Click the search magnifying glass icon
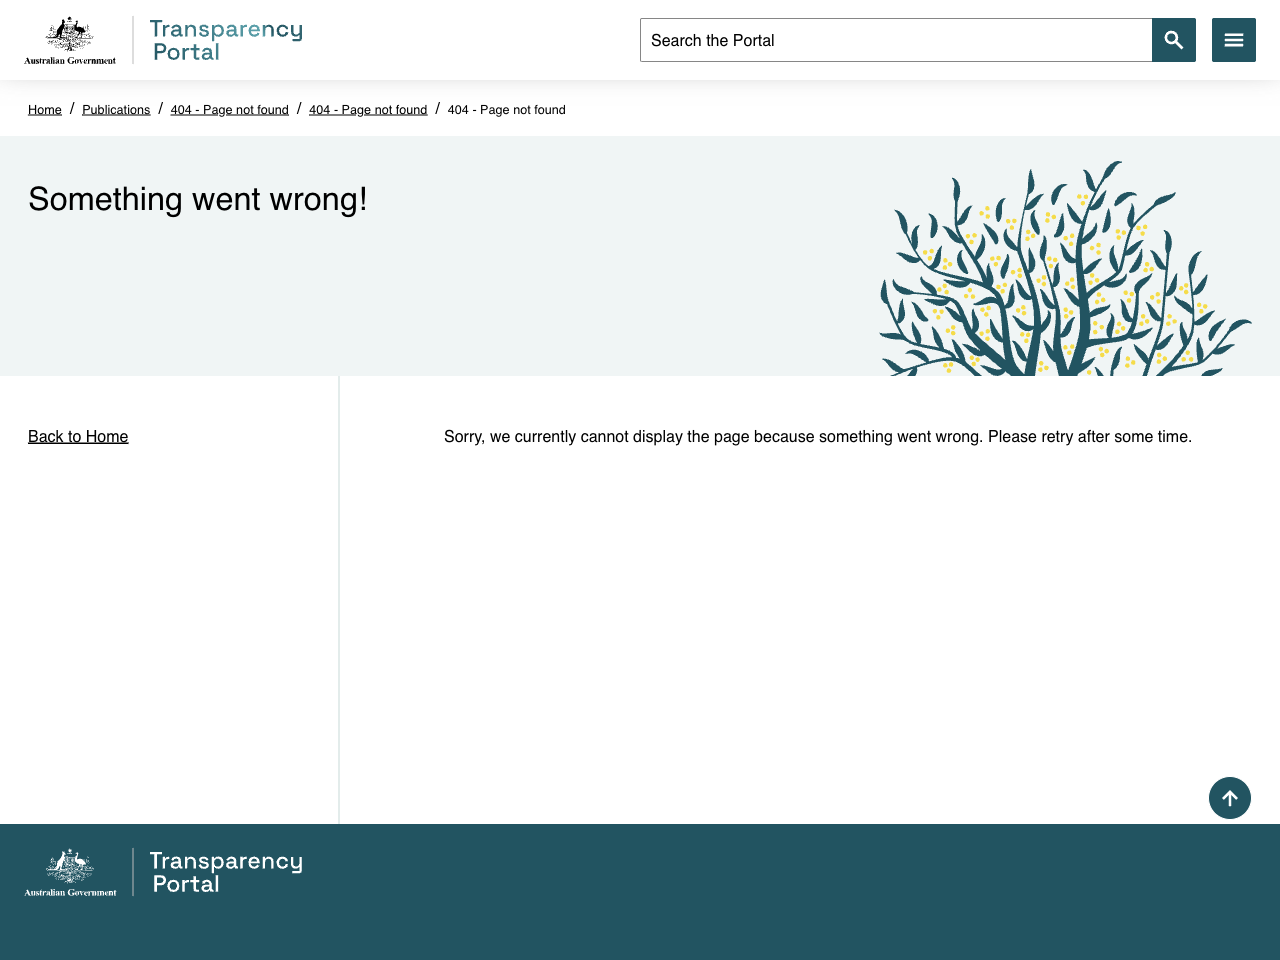Viewport: 1280px width, 960px height. pyautogui.click(x=1173, y=40)
